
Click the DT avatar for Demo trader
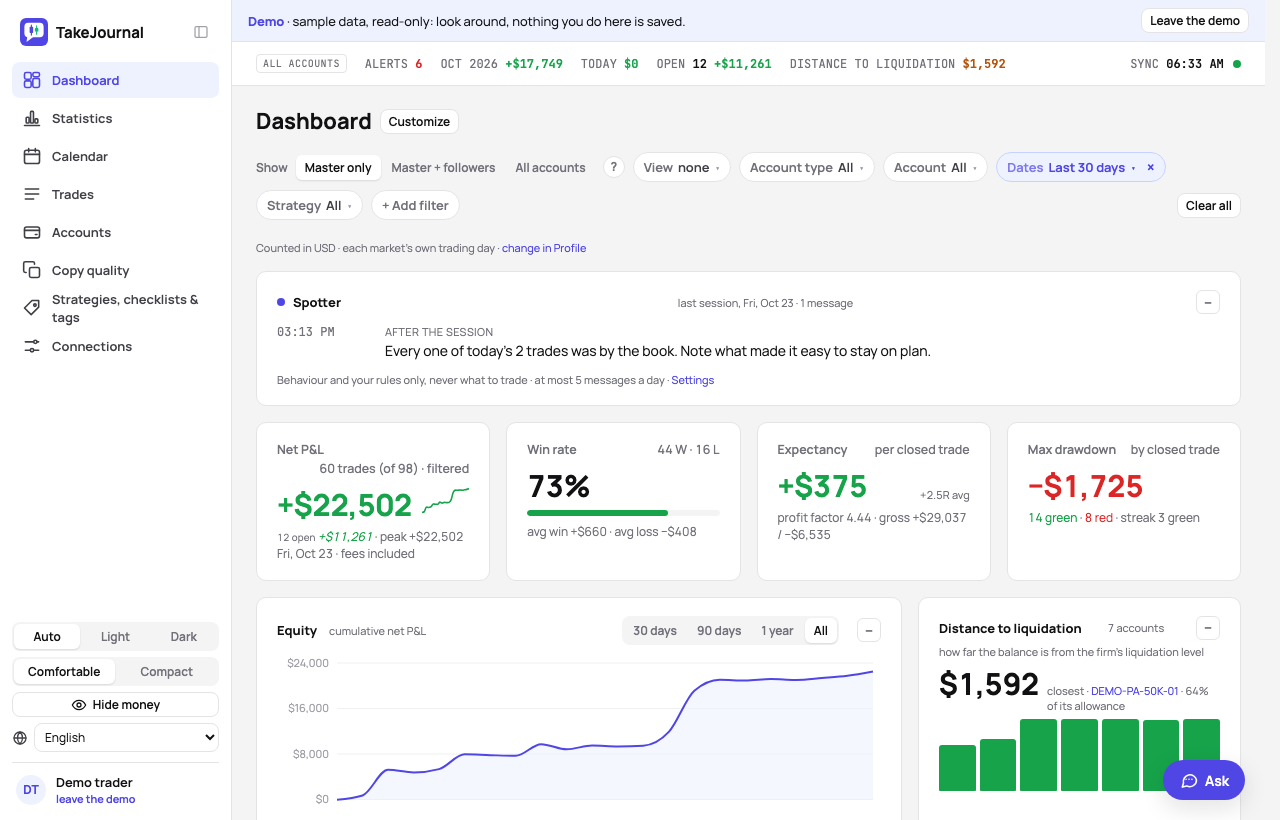[x=31, y=790]
